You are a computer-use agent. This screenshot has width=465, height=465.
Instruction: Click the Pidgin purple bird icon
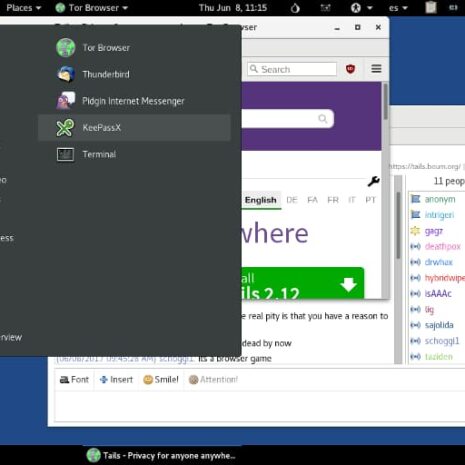(x=65, y=101)
